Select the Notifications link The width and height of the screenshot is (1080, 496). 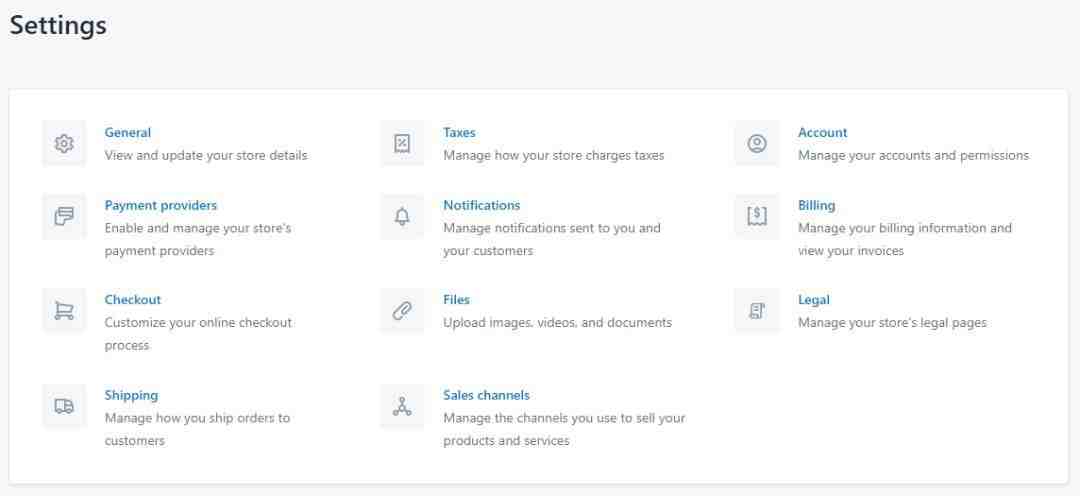[481, 205]
